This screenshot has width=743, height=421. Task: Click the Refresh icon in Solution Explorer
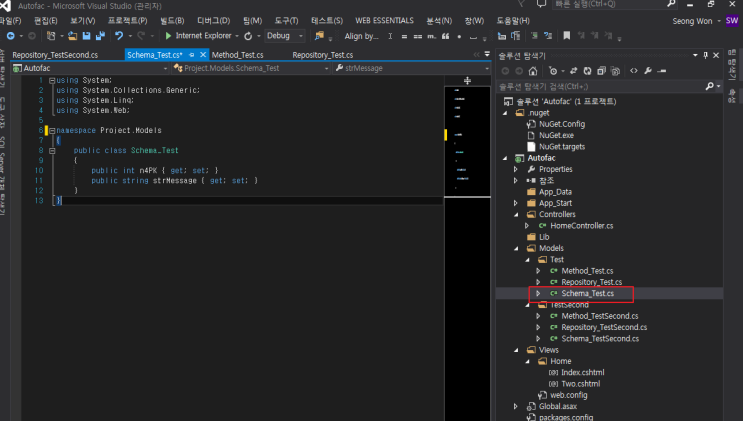588,71
